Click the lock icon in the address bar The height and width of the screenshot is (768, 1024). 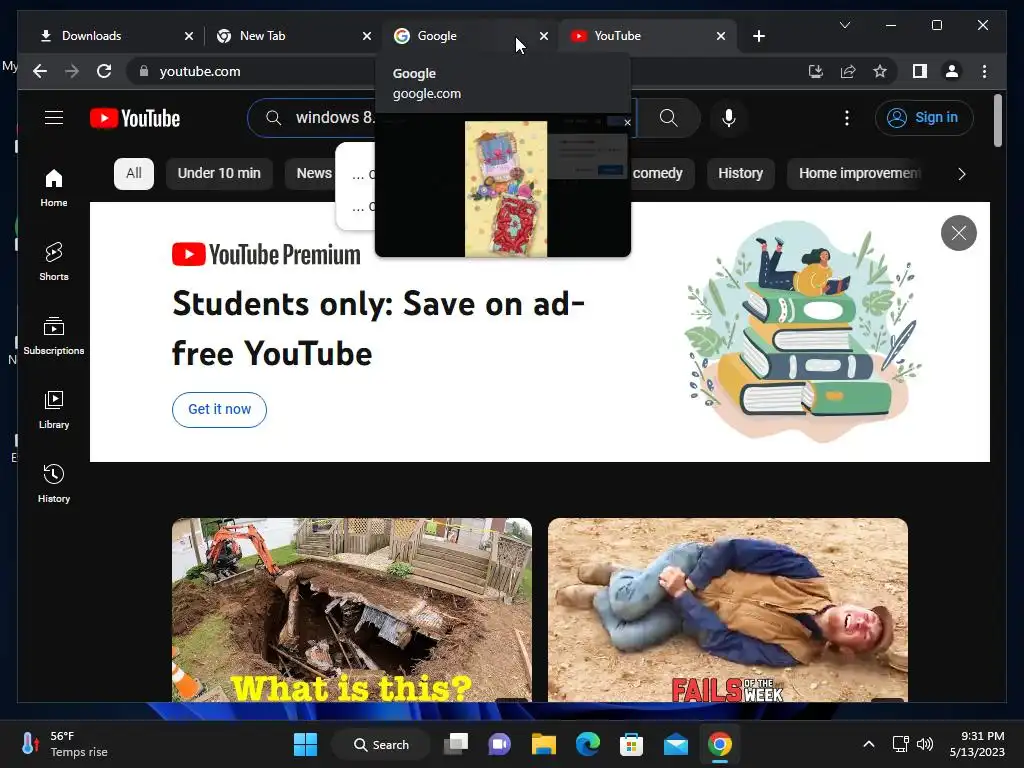(x=144, y=71)
